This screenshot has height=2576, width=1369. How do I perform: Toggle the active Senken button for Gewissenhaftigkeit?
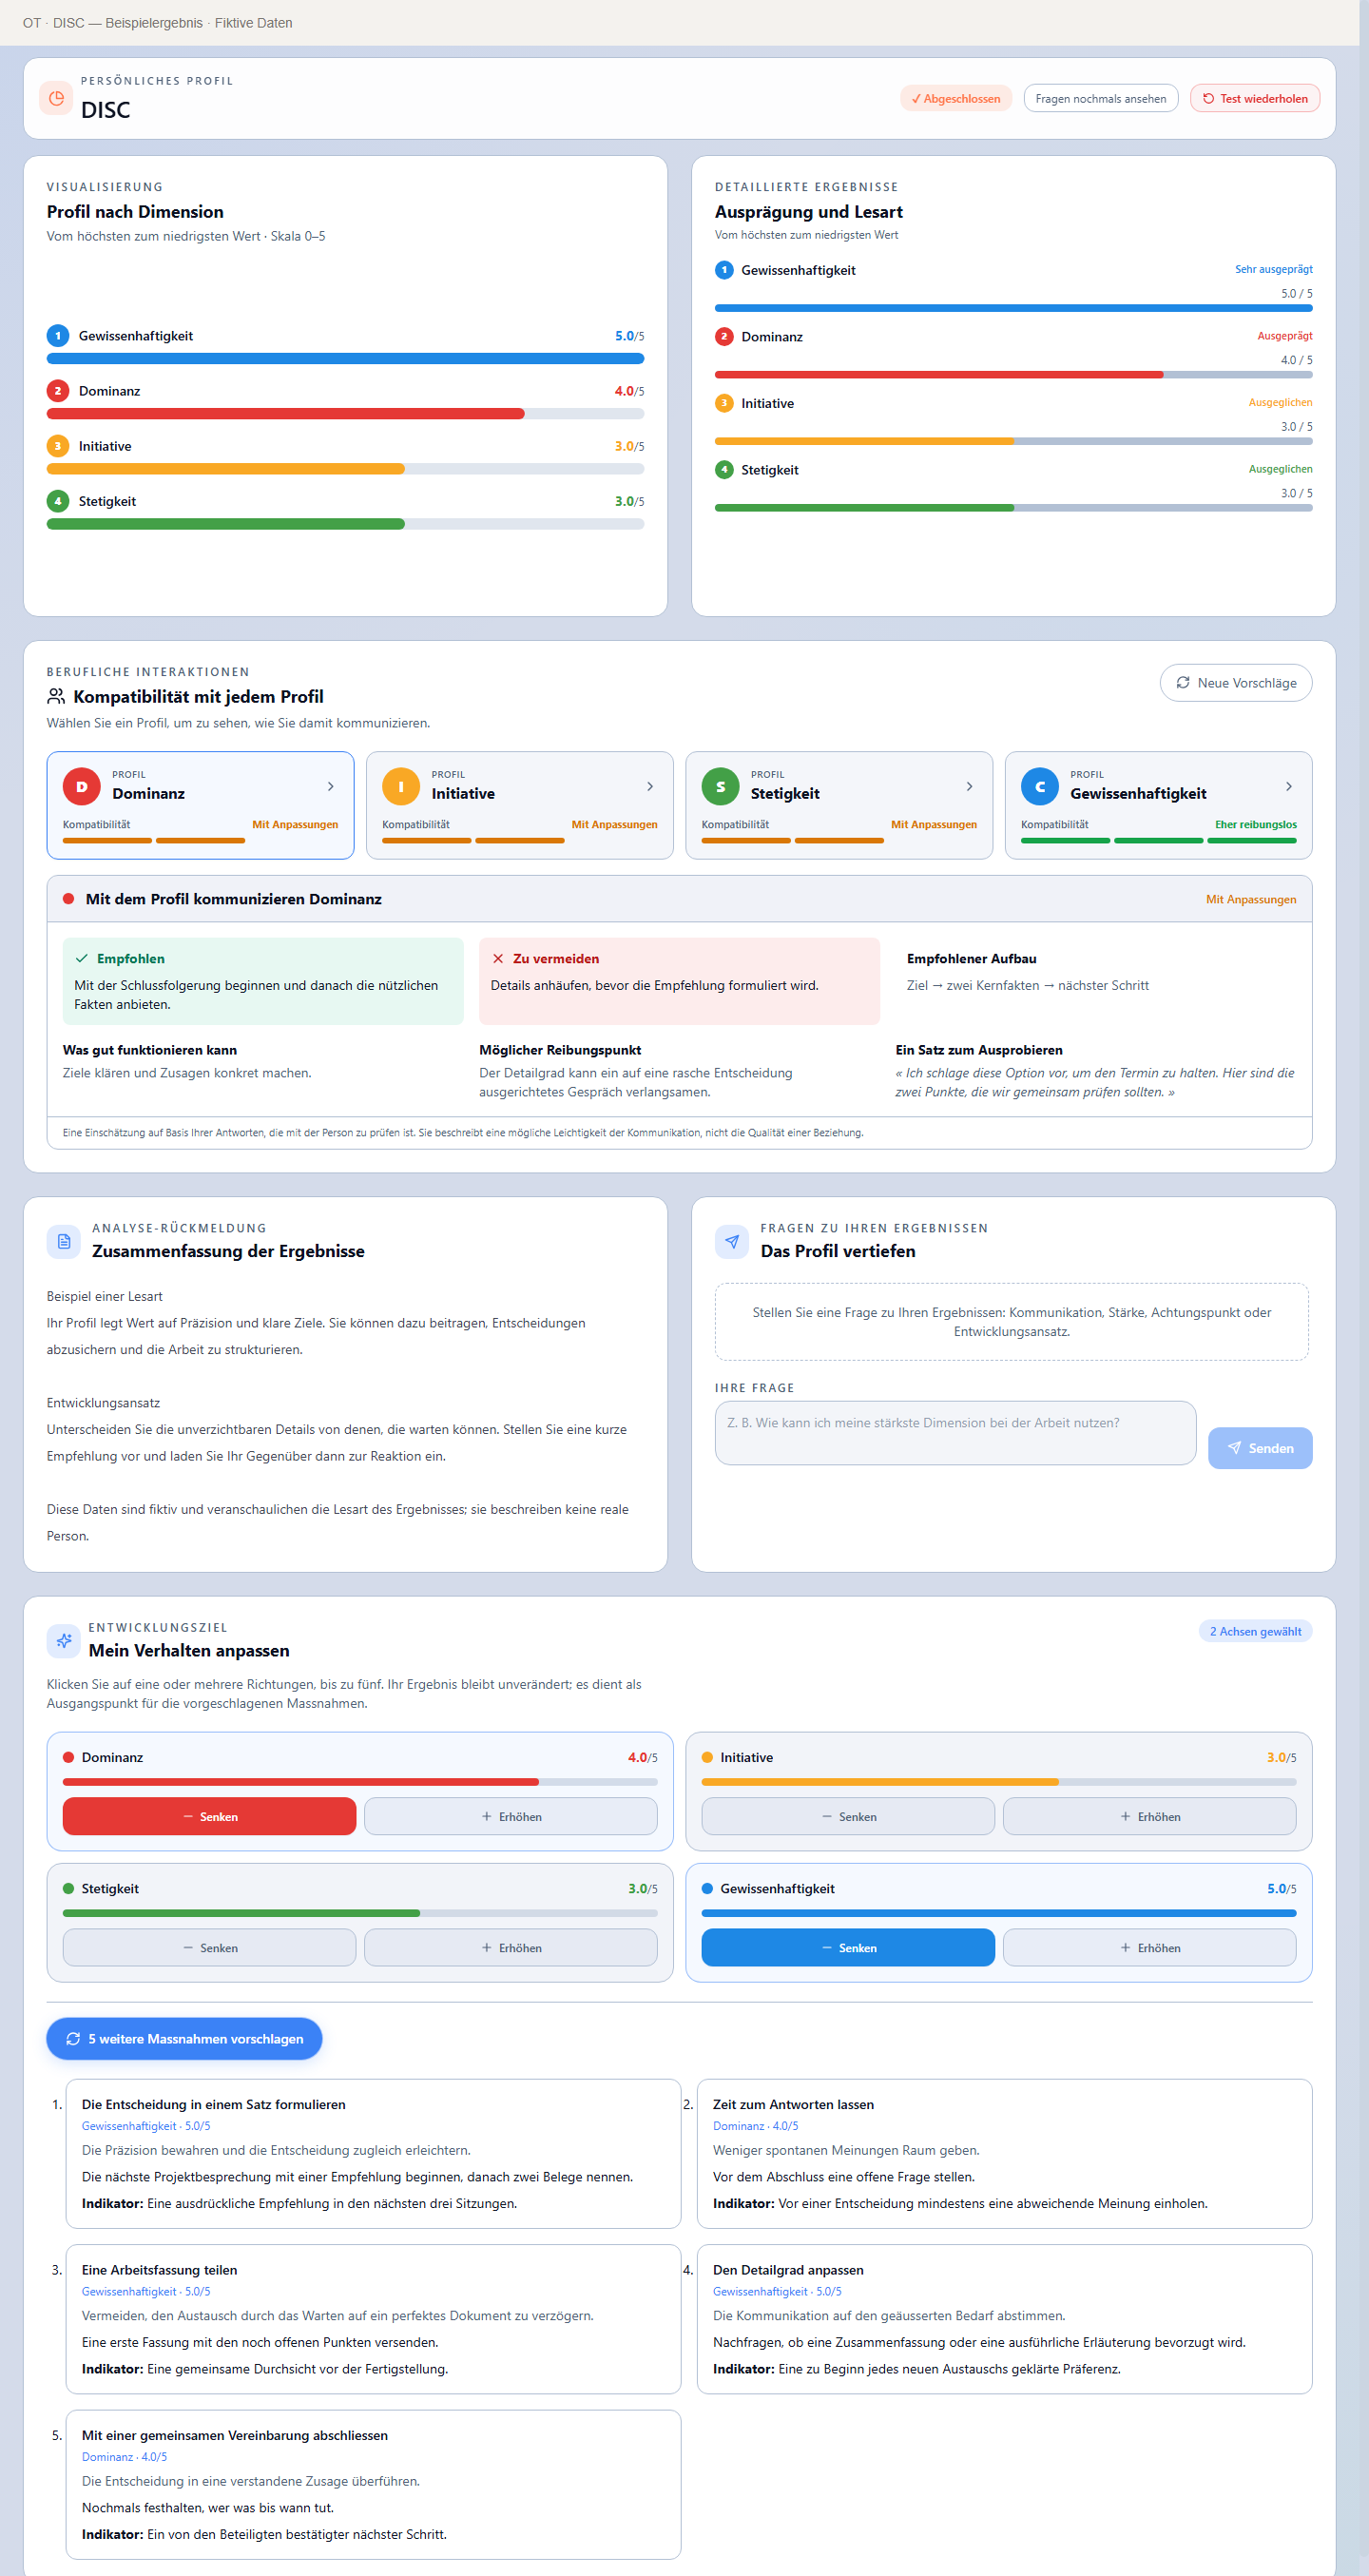[x=848, y=1947]
